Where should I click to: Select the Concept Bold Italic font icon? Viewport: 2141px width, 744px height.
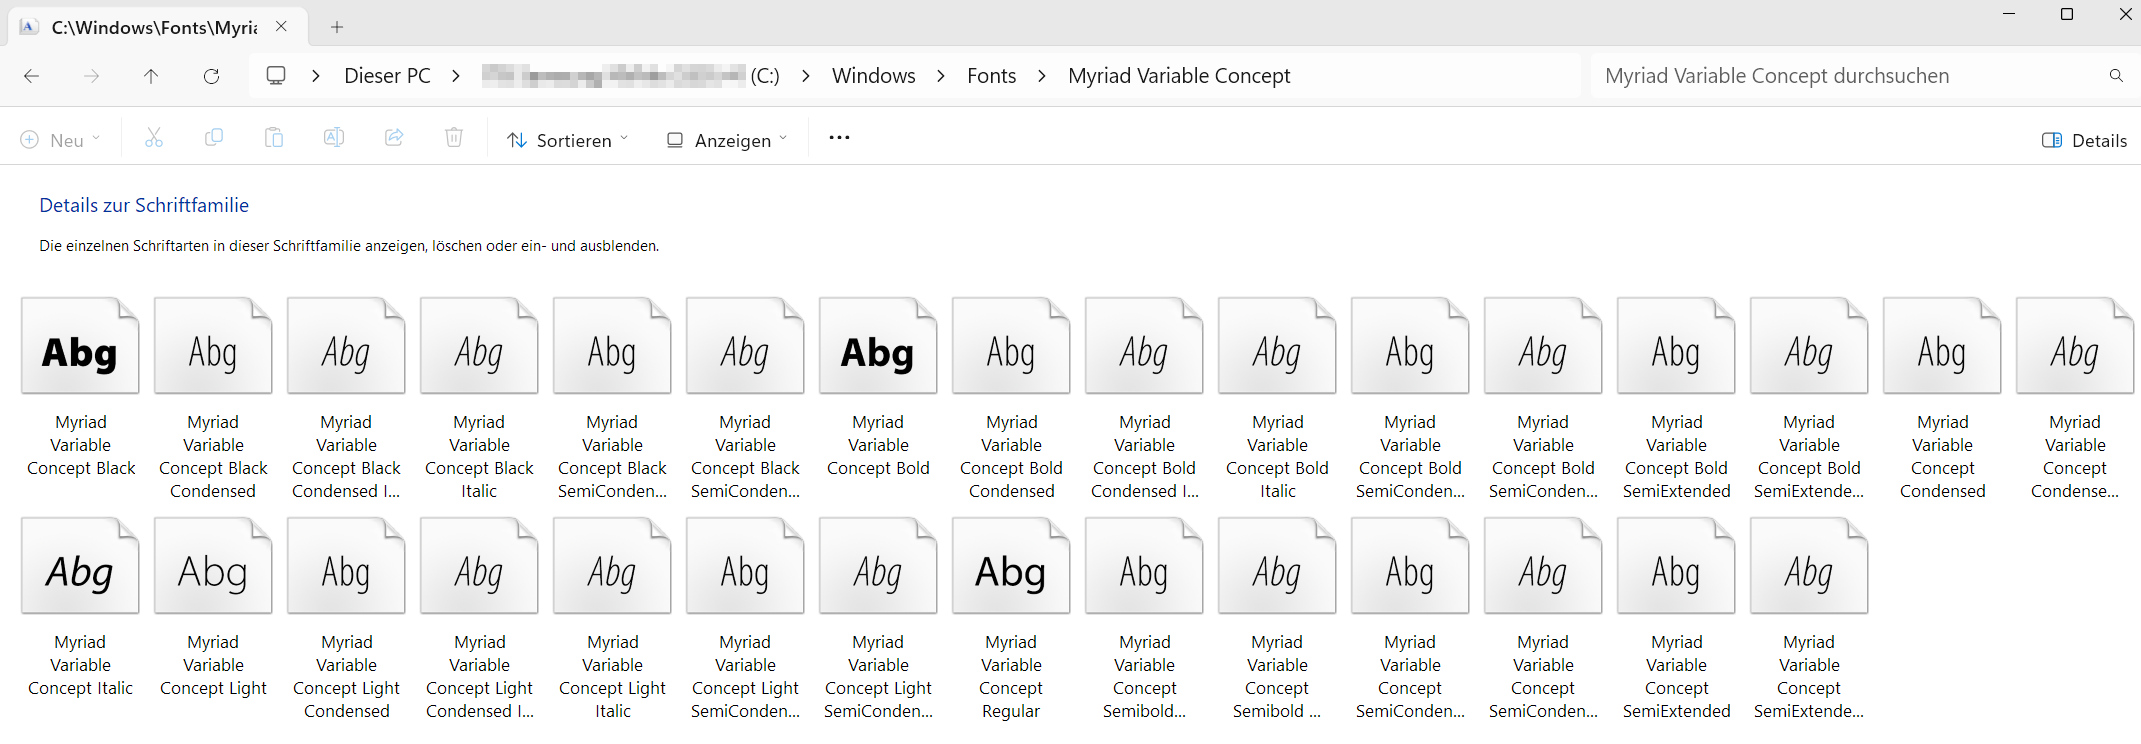click(x=1277, y=346)
